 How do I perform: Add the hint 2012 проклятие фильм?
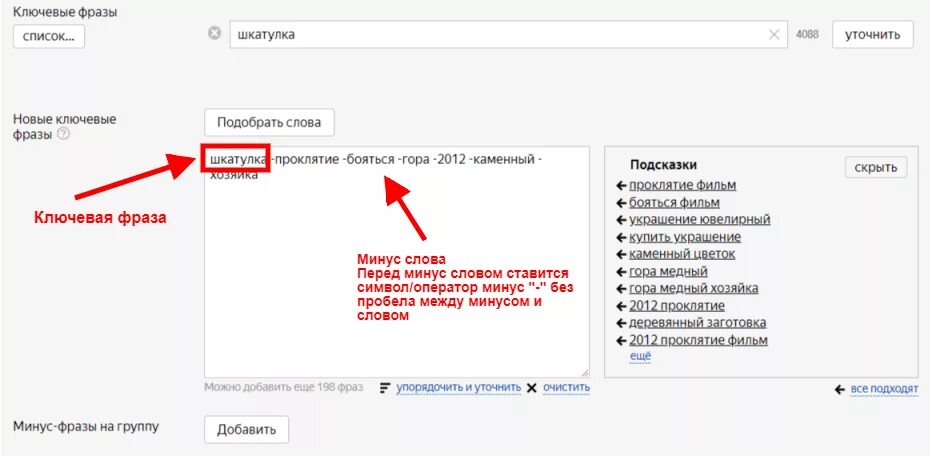[x=698, y=340]
